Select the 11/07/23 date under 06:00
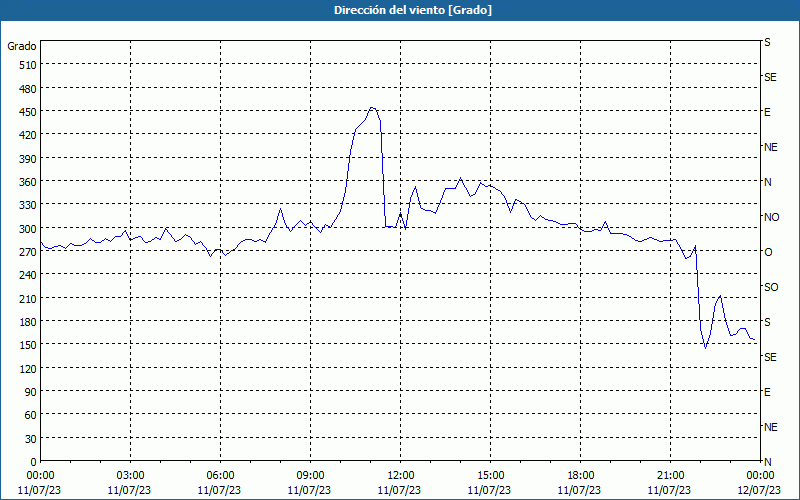Viewport: 800px width, 500px height. tap(219, 490)
